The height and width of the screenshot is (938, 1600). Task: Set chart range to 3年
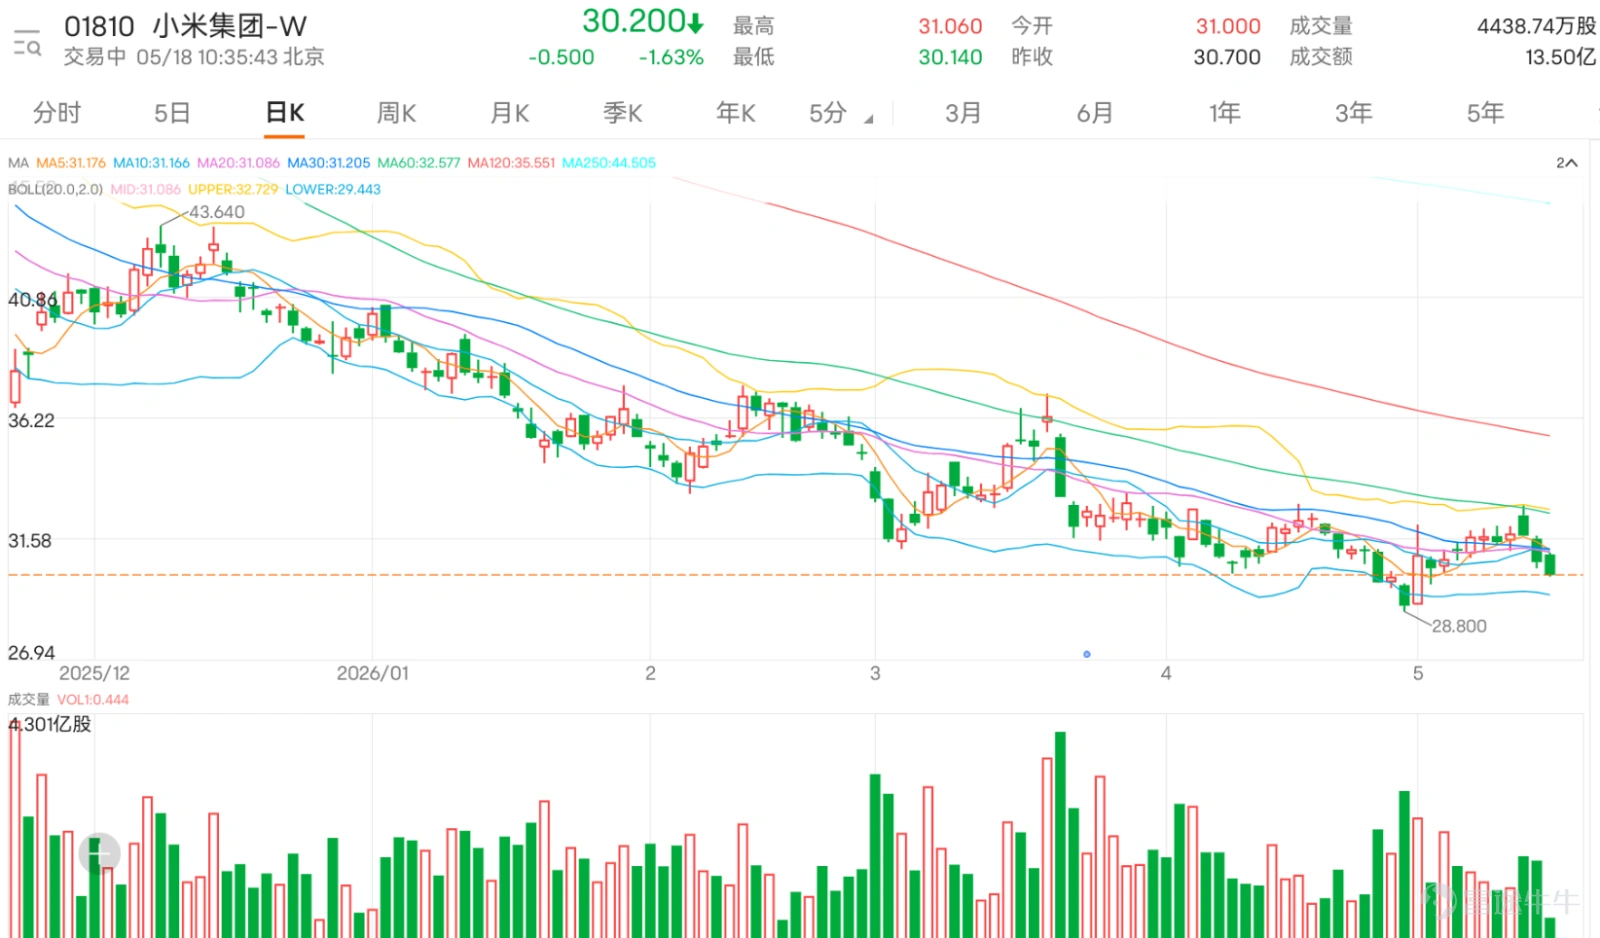pyautogui.click(x=1354, y=113)
